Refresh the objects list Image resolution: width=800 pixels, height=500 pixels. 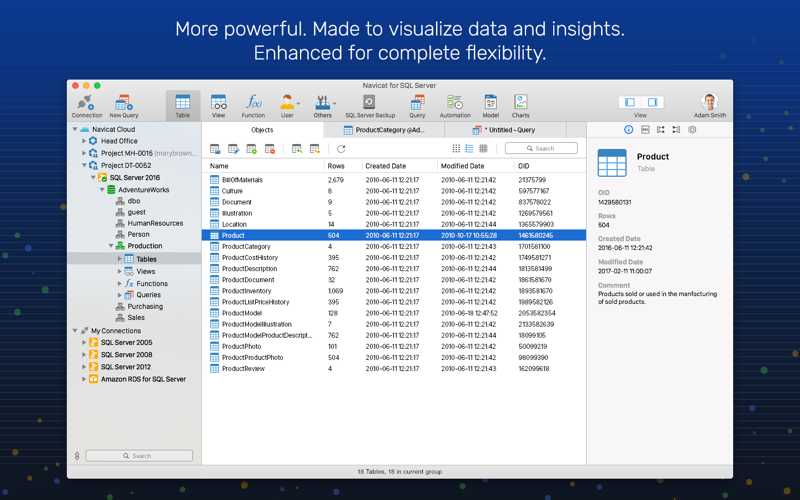341,149
